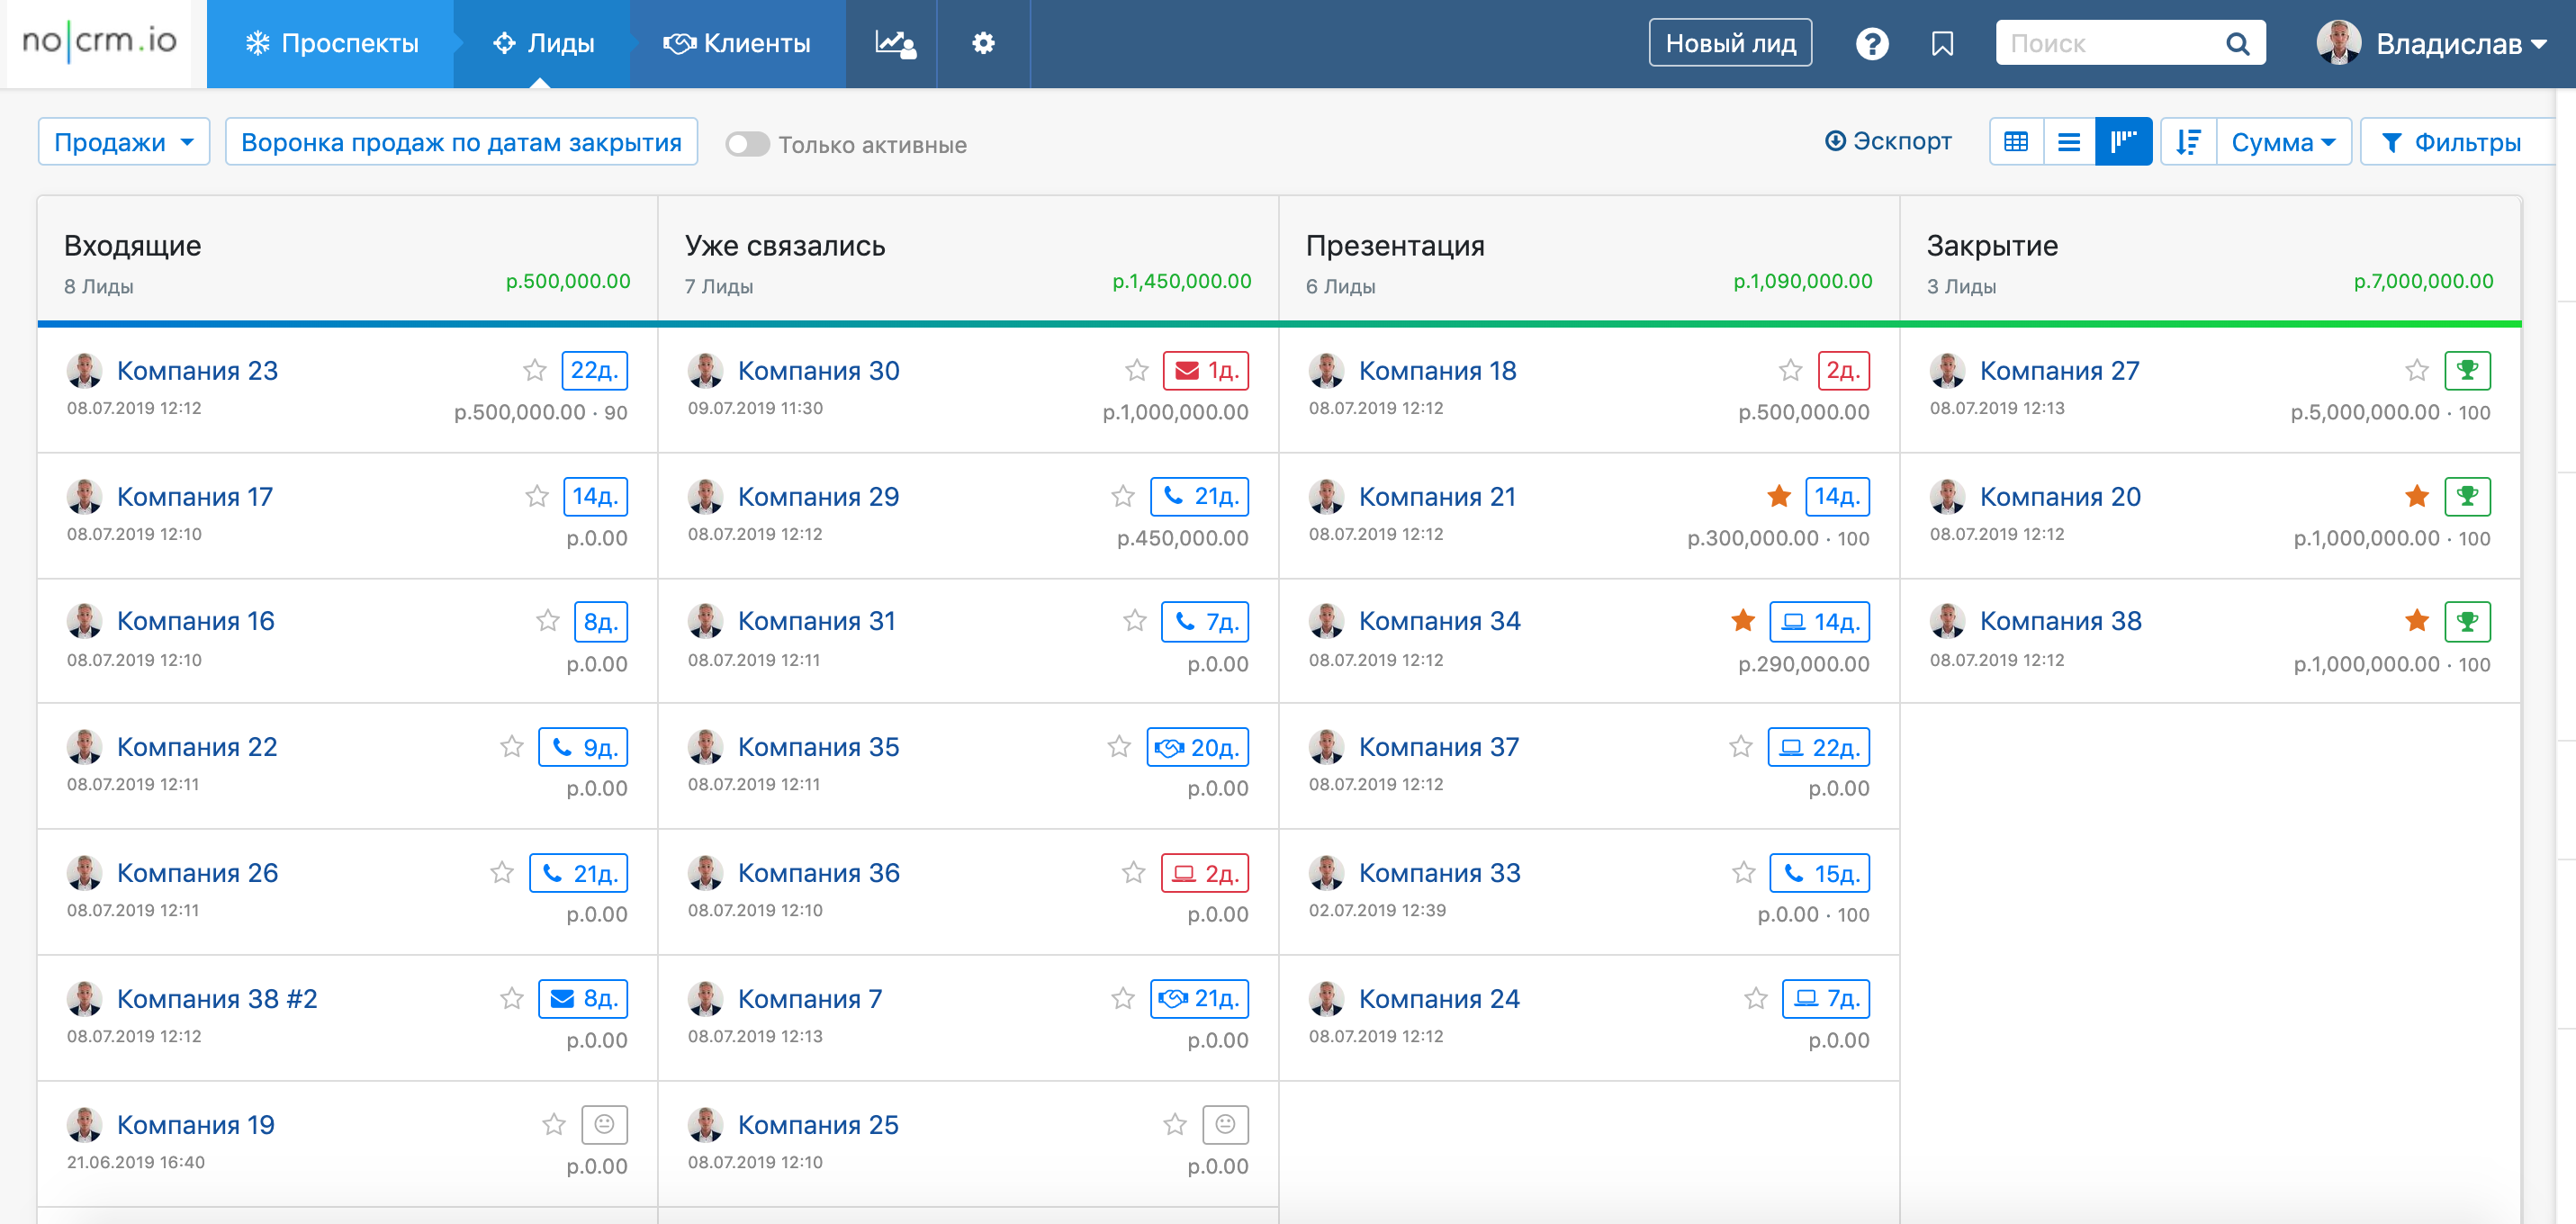Open the Сумма sort dropdown
This screenshot has width=2576, height=1224.
pos(2283,142)
